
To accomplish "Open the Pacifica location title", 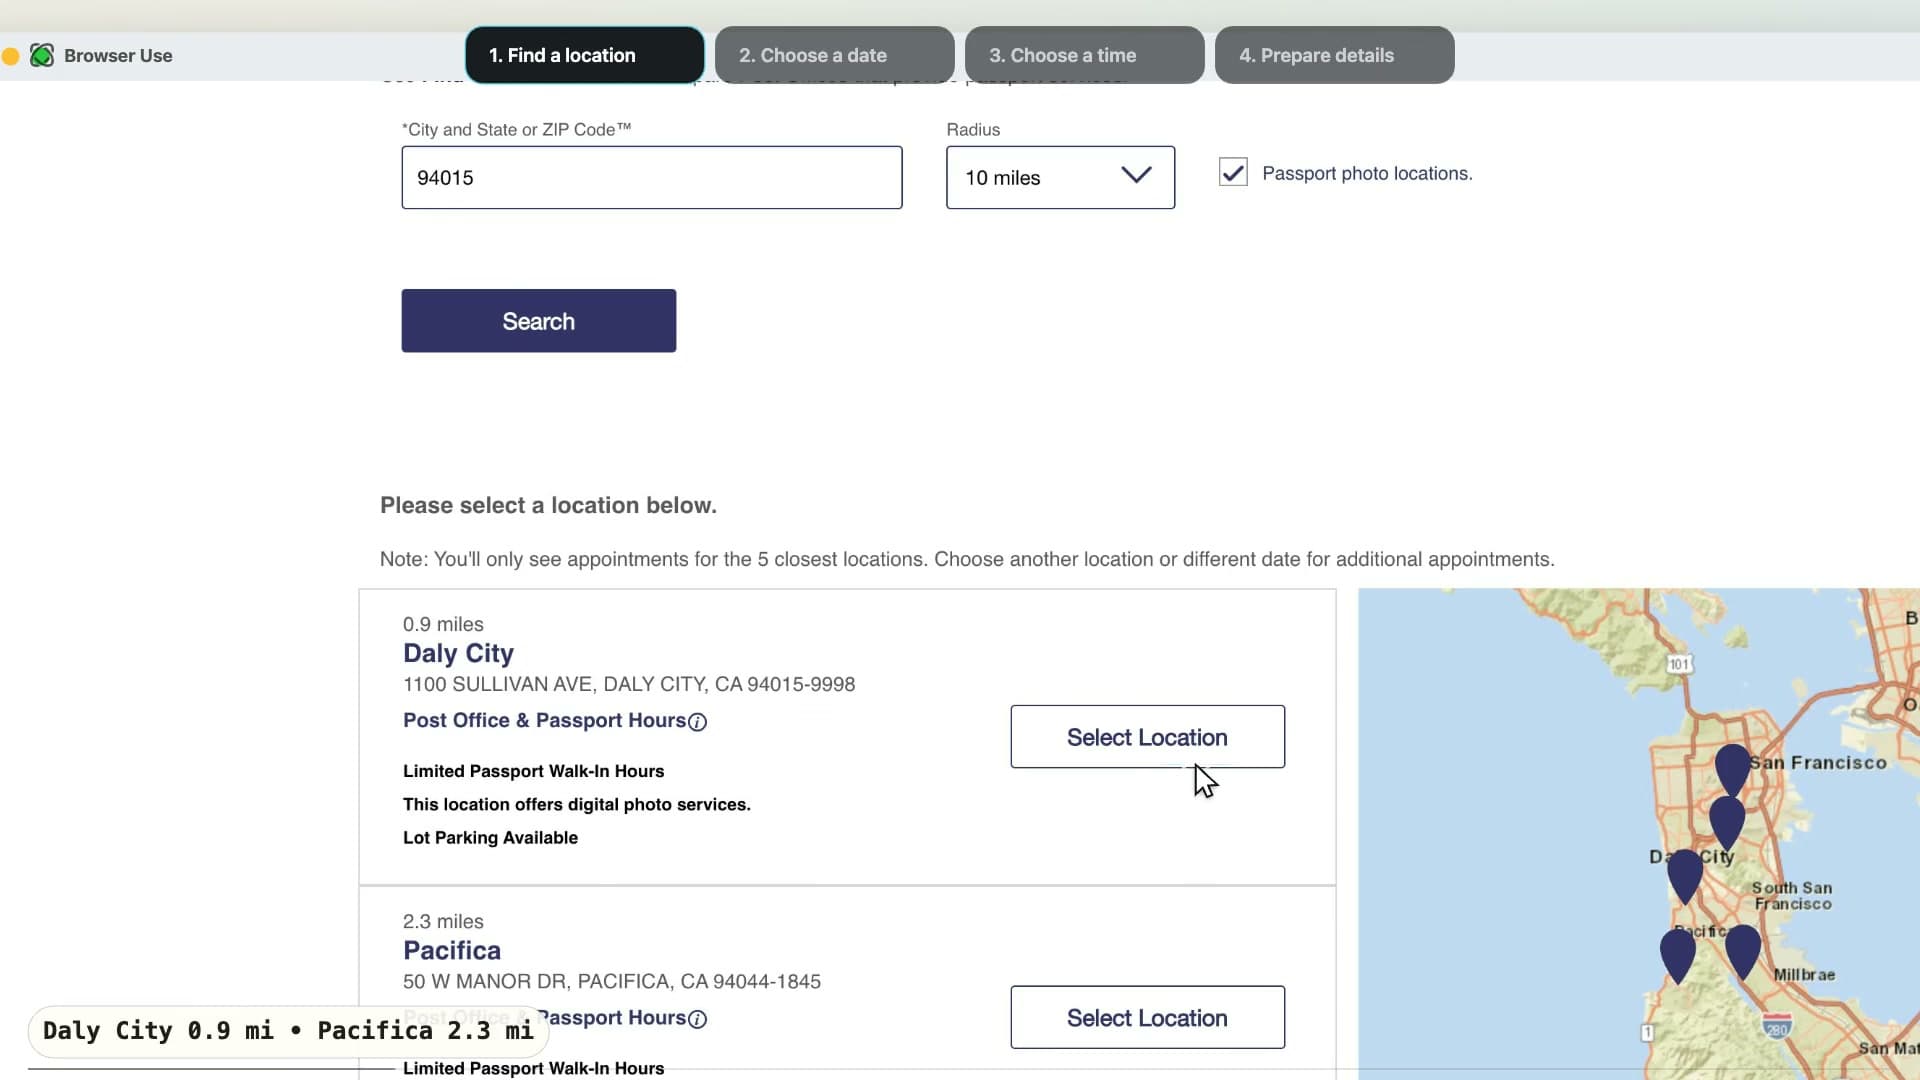I will [452, 950].
